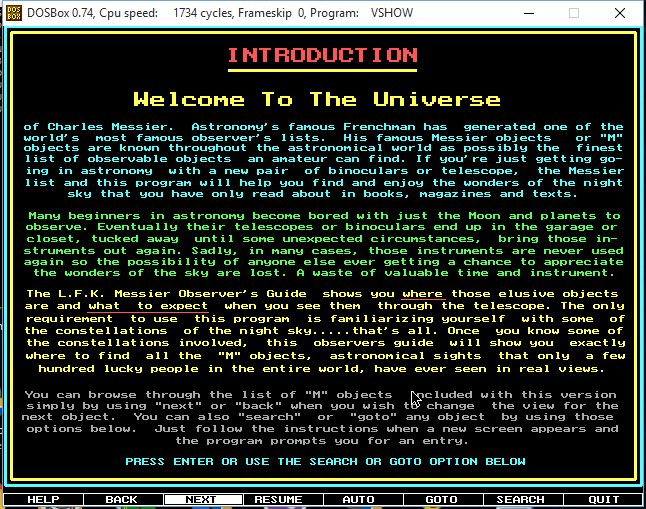Image resolution: width=646 pixels, height=509 pixels.
Task: Click the underlined word "where"
Action: [422, 294]
